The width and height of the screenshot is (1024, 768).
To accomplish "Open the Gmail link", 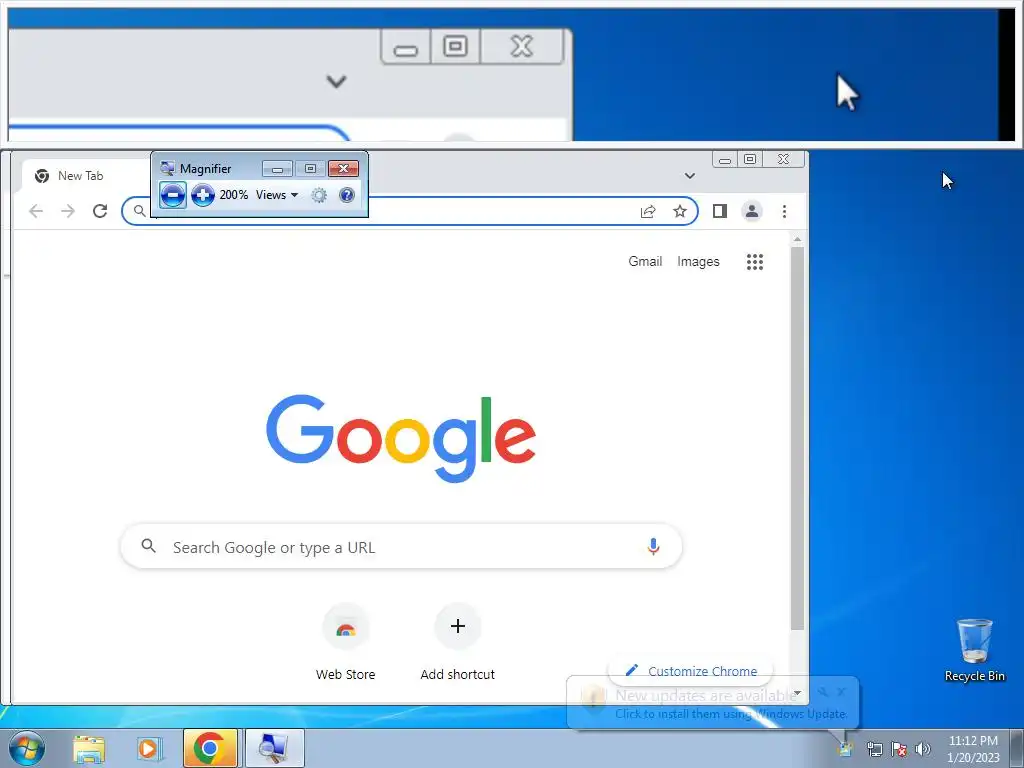I will click(645, 261).
